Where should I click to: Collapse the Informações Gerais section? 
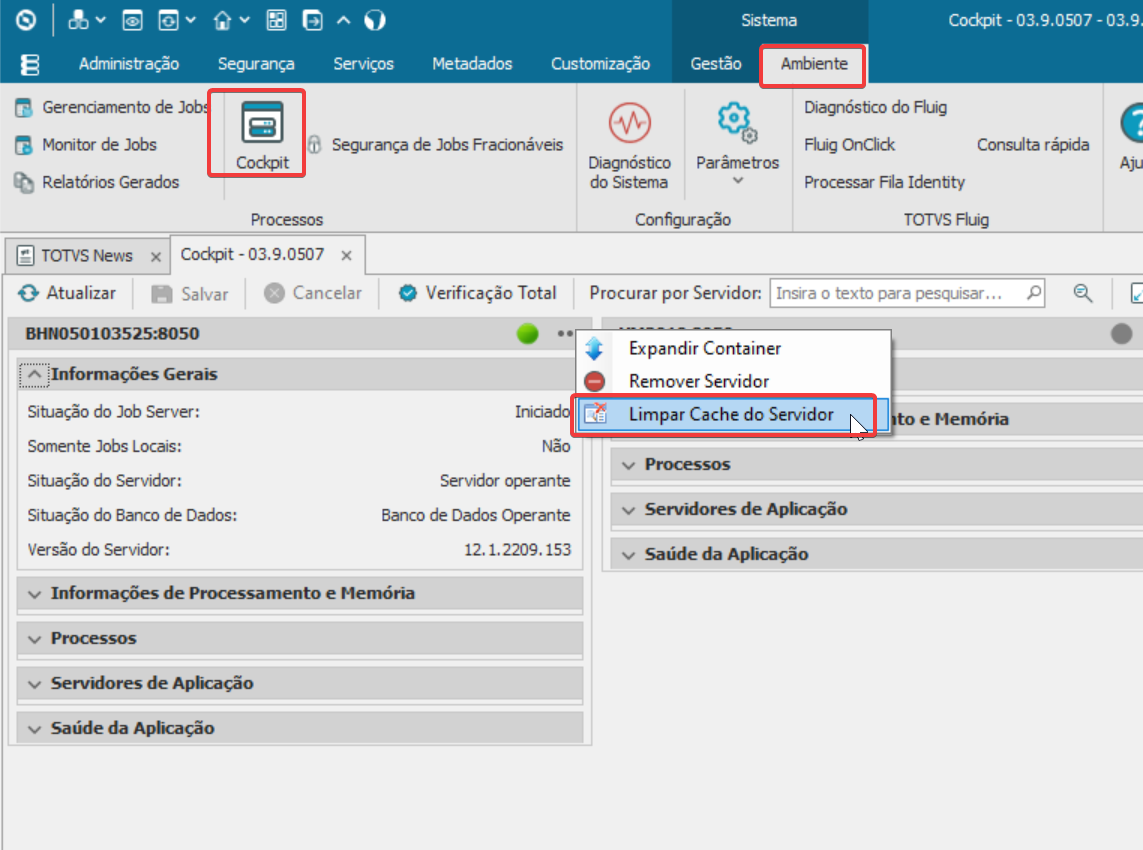click(34, 374)
